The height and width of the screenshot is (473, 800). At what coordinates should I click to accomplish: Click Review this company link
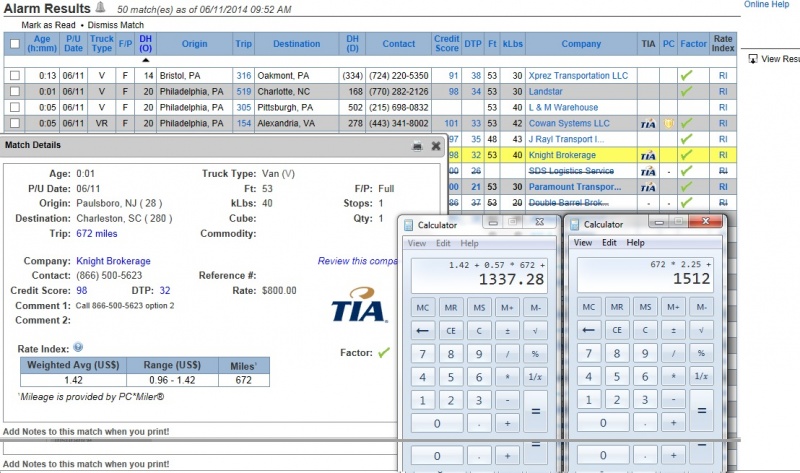357,261
